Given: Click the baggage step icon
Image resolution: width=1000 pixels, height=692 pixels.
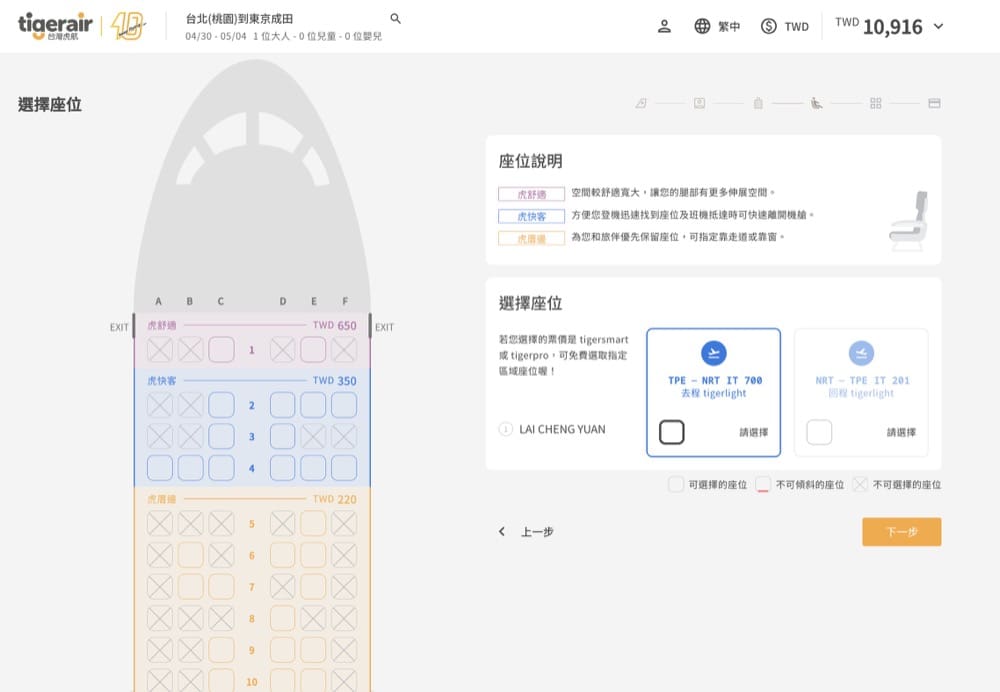Looking at the screenshot, I should tap(758, 103).
